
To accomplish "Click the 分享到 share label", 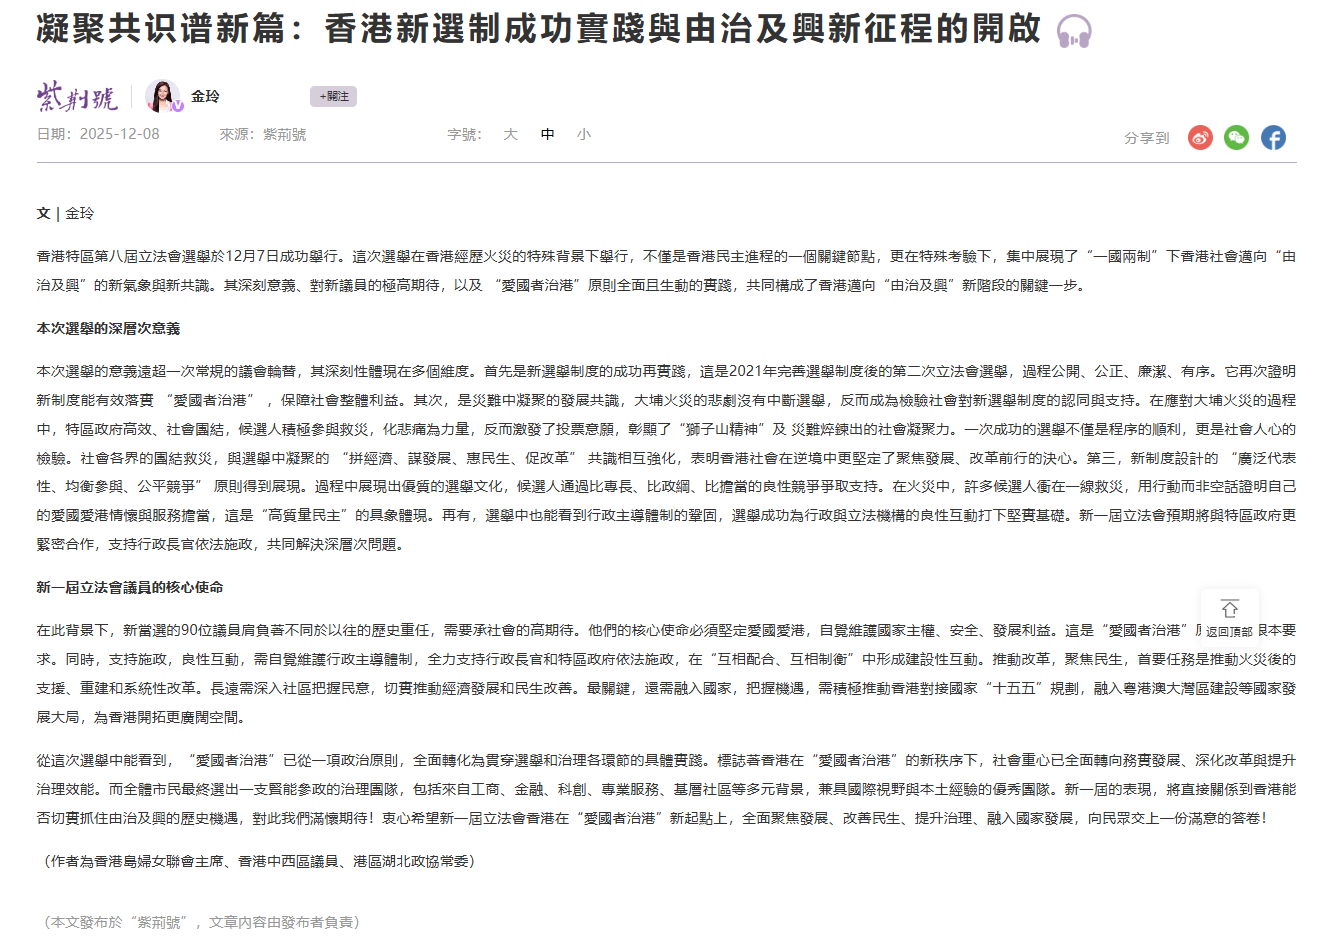I will coord(1146,138).
